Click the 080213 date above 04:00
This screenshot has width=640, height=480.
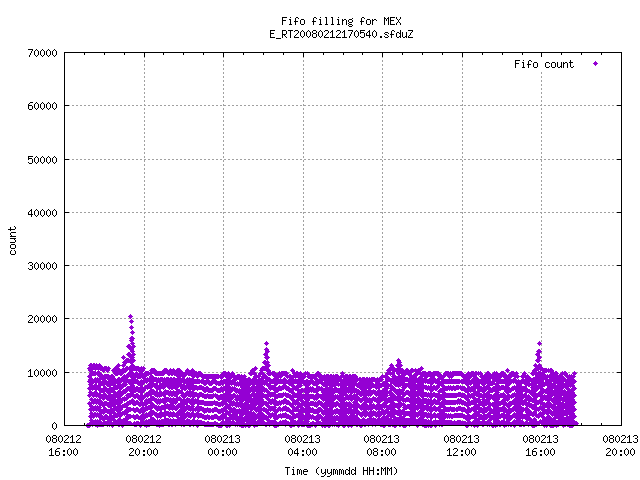pos(302,439)
